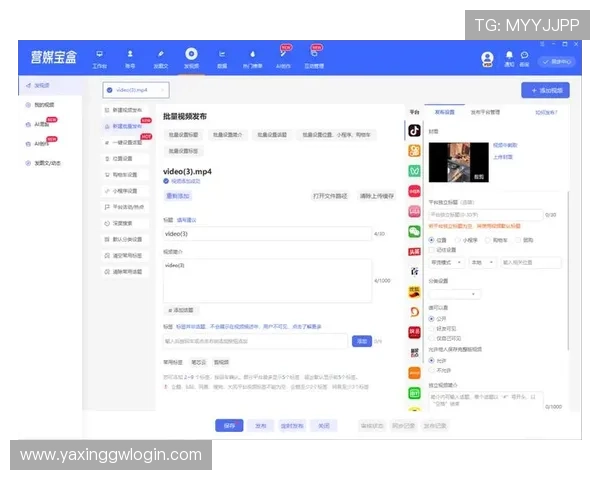
Task: Open the flame hot-list icon in the top bar
Action: click(x=253, y=54)
